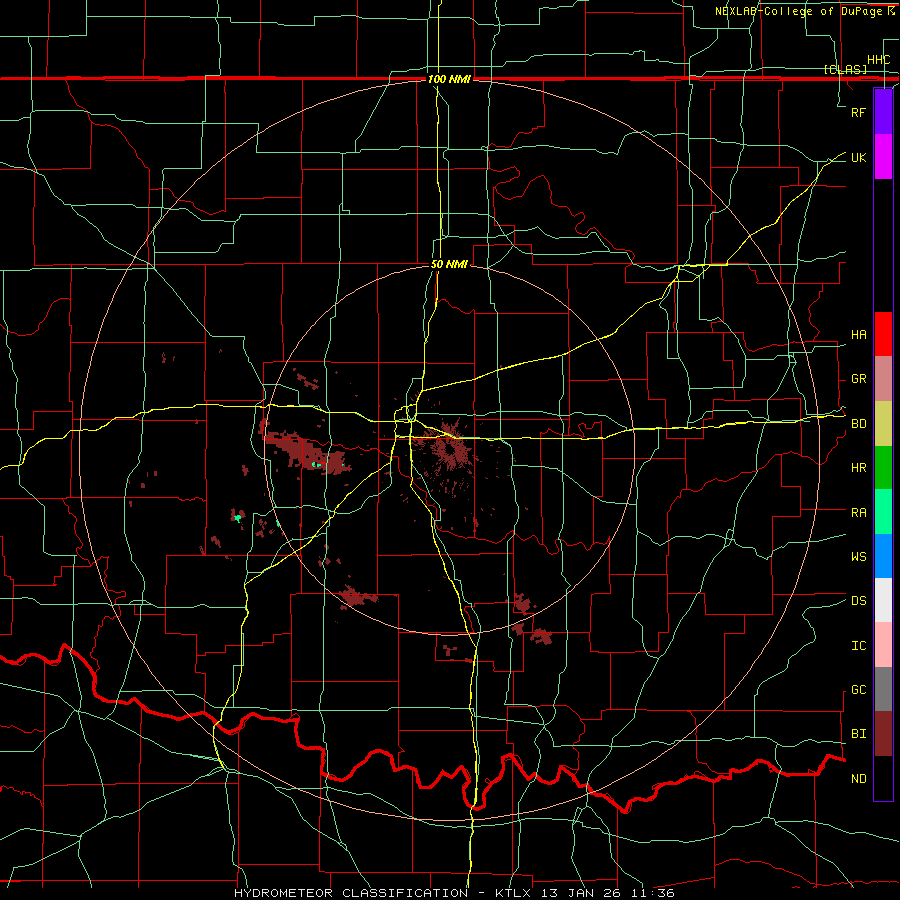
Task: Click the HA legend label
Action: 858,335
